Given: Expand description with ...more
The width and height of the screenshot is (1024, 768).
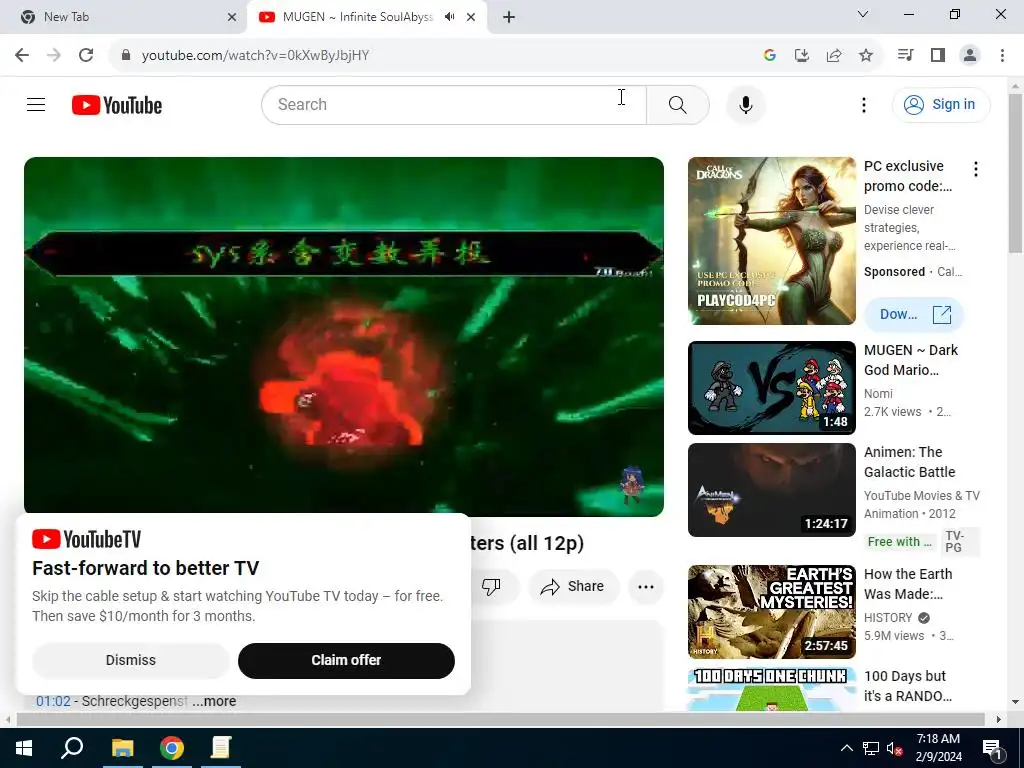Looking at the screenshot, I should [x=214, y=701].
